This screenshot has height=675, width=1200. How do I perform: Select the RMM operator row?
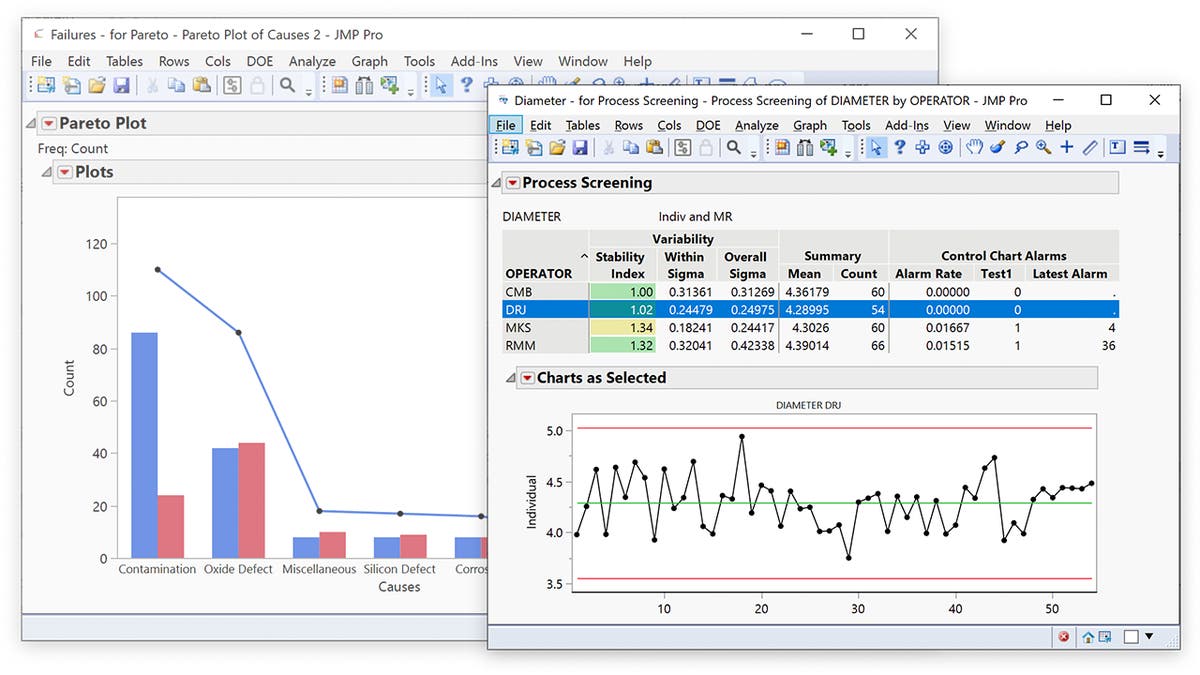(810, 346)
